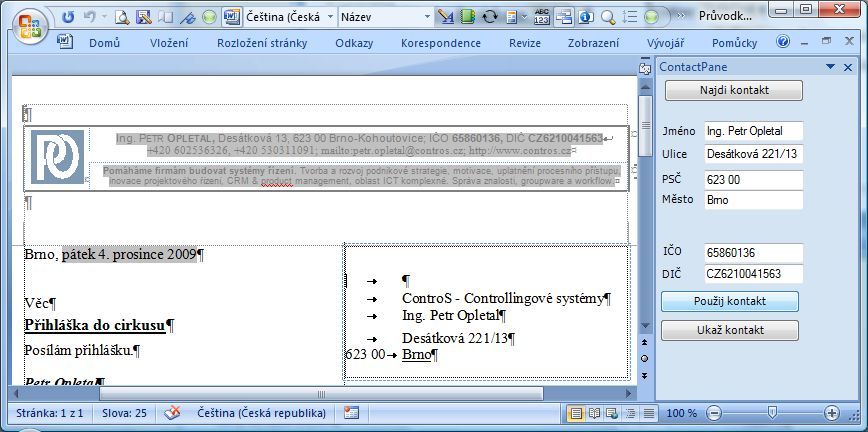Switch to Full Screen Reading view

click(595, 413)
